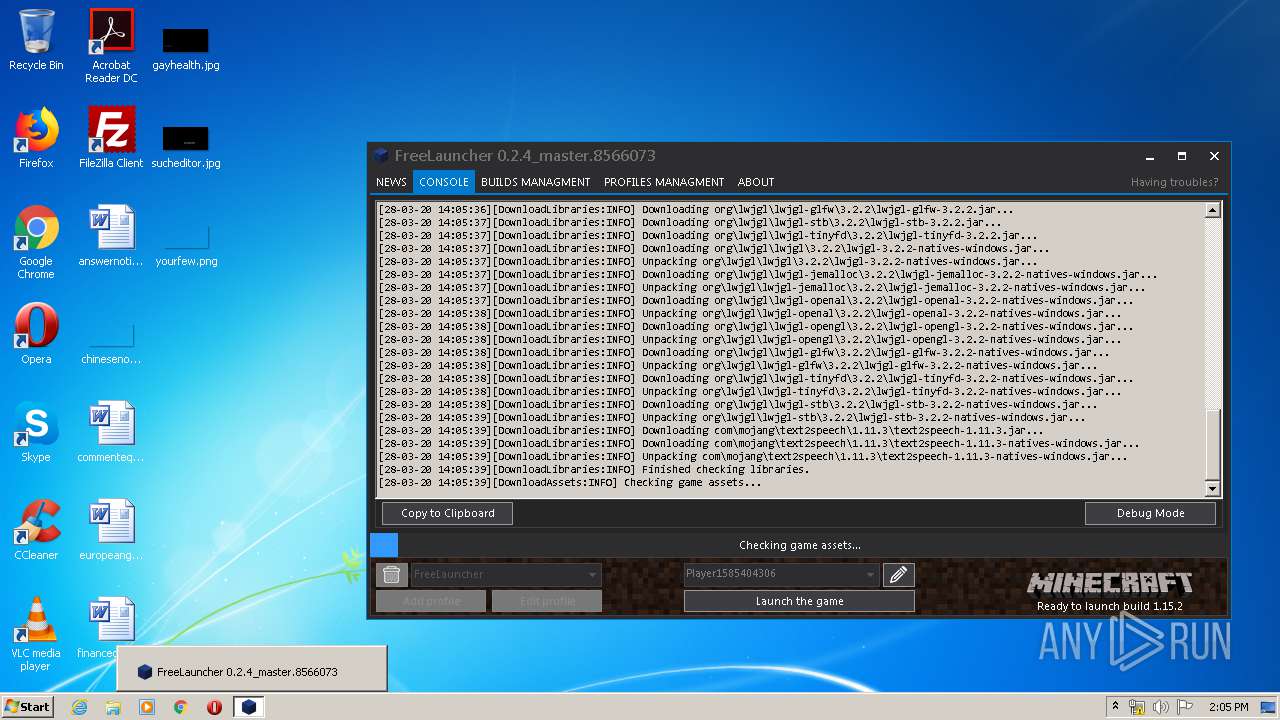Image resolution: width=1280 pixels, height=720 pixels.
Task: Click the Checking game assets progress bar
Action: point(799,545)
